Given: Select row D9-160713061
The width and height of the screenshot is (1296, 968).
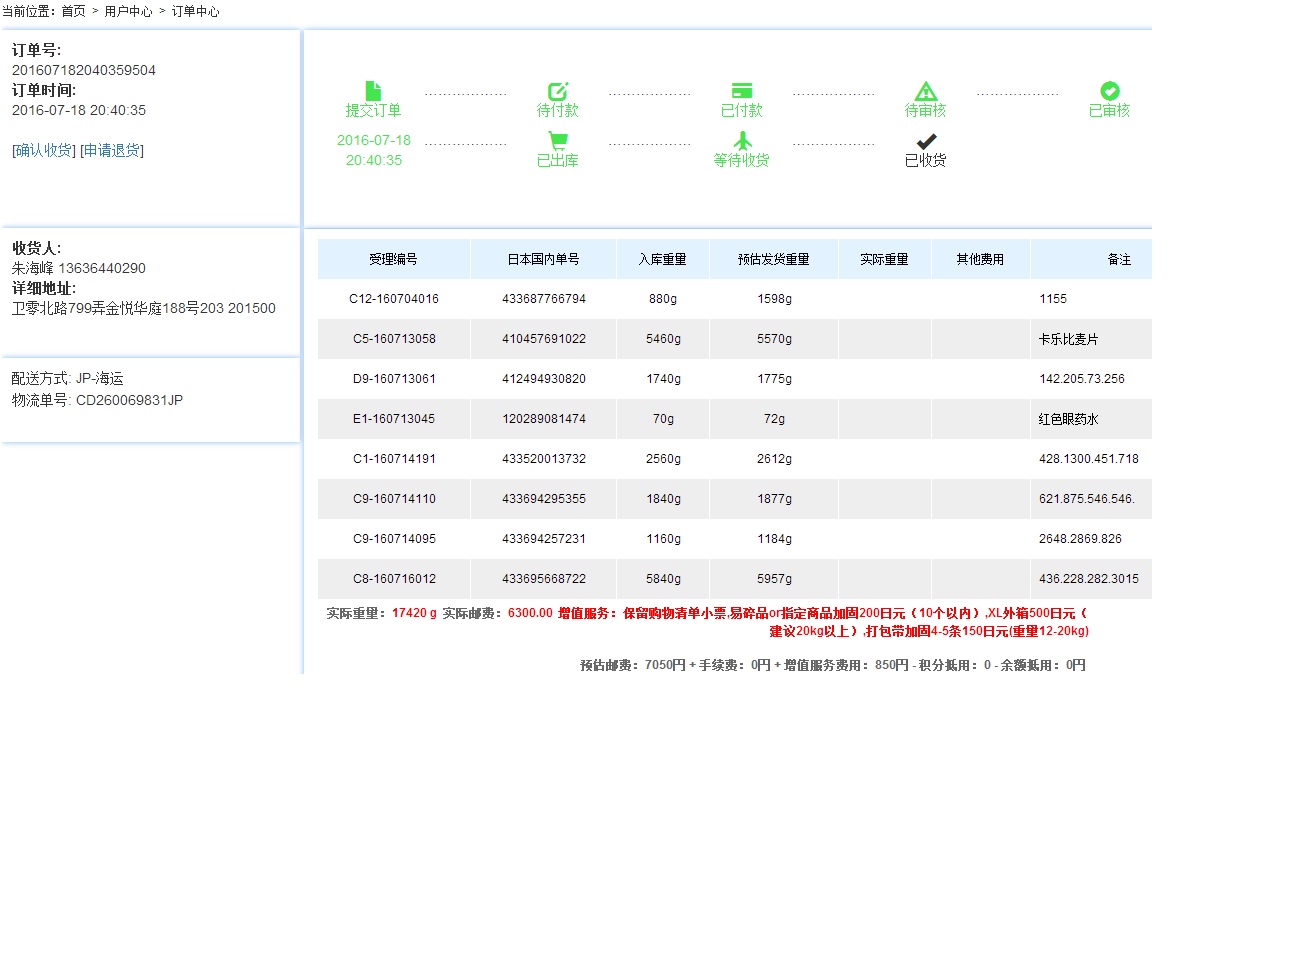Looking at the screenshot, I should tap(735, 379).
